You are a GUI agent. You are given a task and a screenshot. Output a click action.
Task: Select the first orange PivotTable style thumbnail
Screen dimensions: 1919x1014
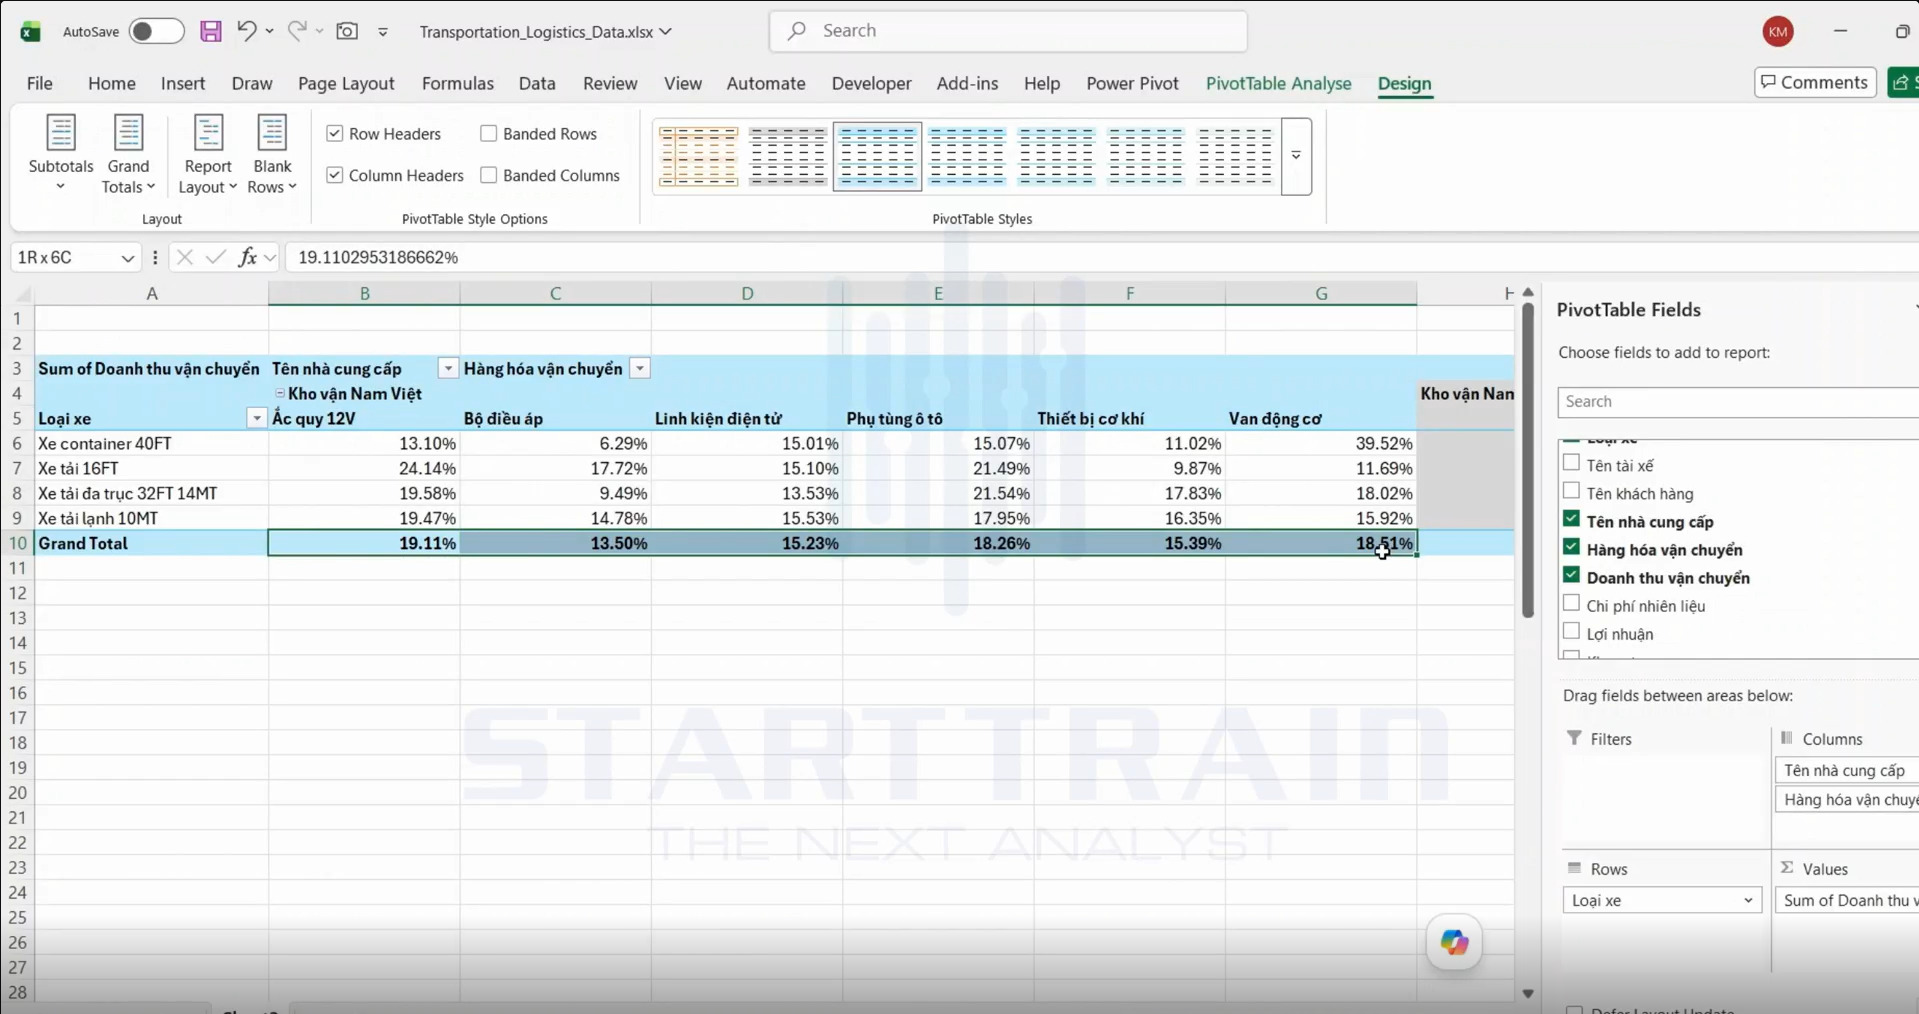point(699,156)
